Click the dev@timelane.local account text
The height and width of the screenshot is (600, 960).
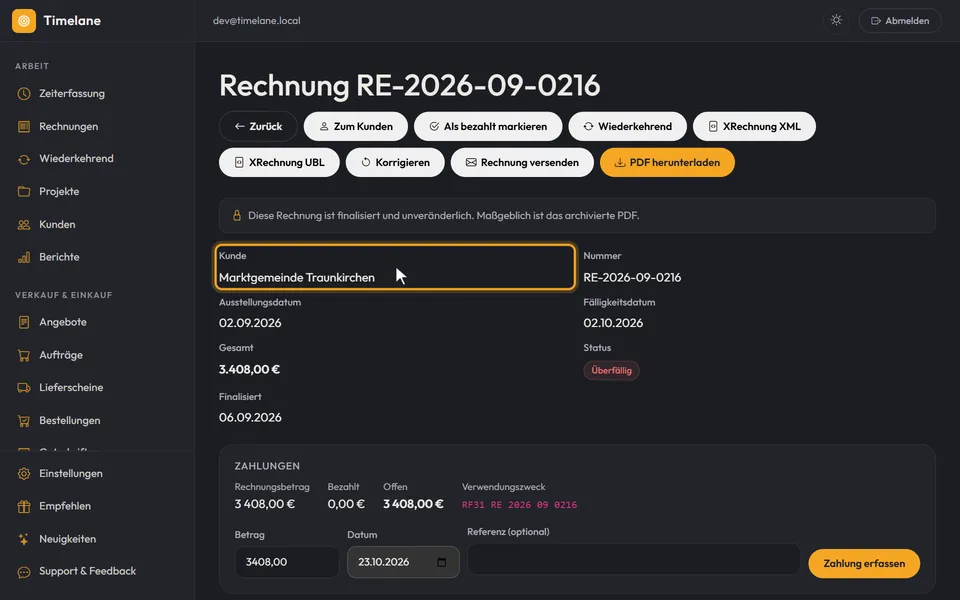257,21
